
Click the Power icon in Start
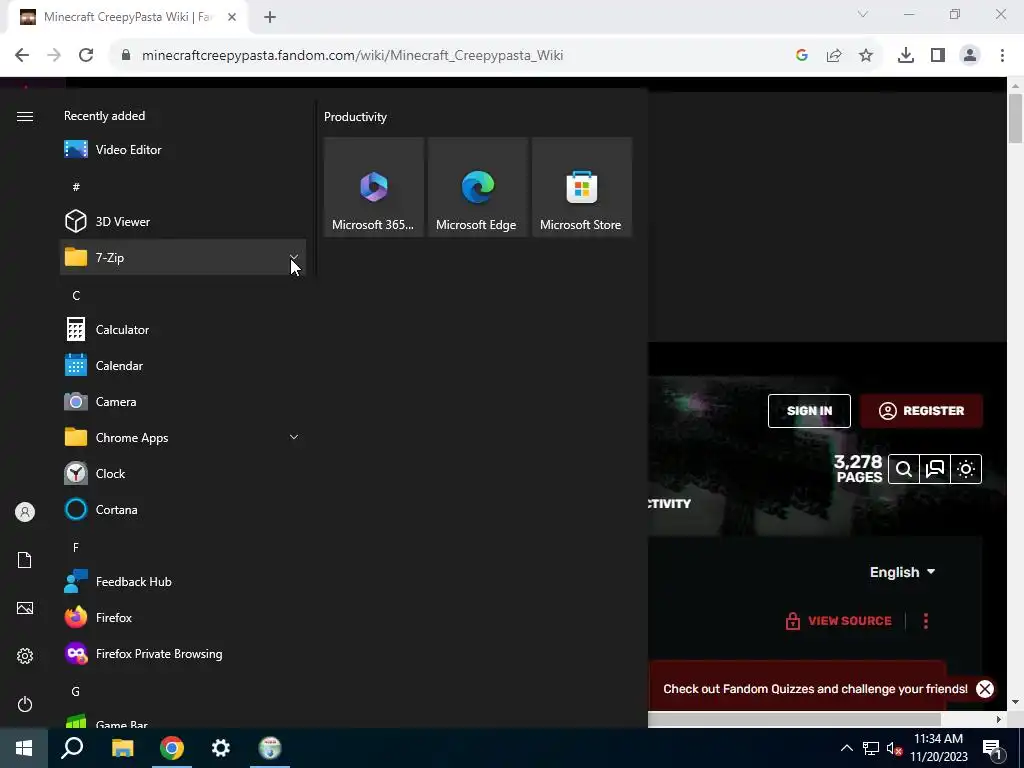25,704
